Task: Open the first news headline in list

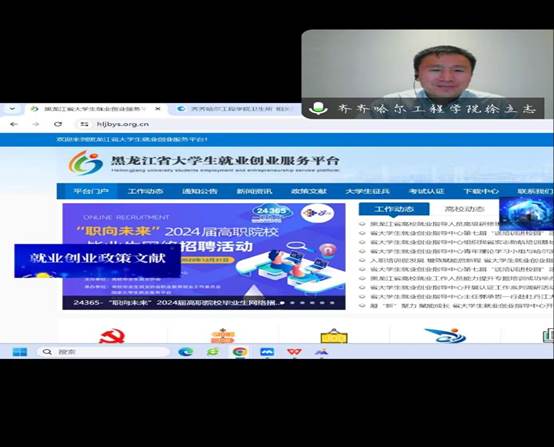Action: tap(435, 224)
